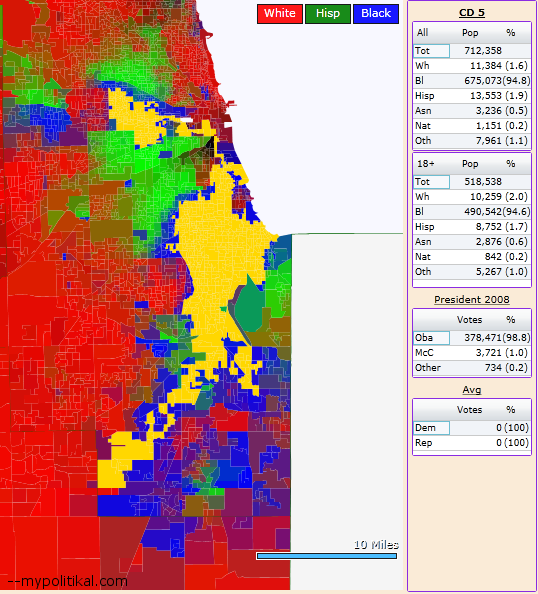Select the Dem cell in Avg table
The image size is (538, 594).
coord(432,428)
